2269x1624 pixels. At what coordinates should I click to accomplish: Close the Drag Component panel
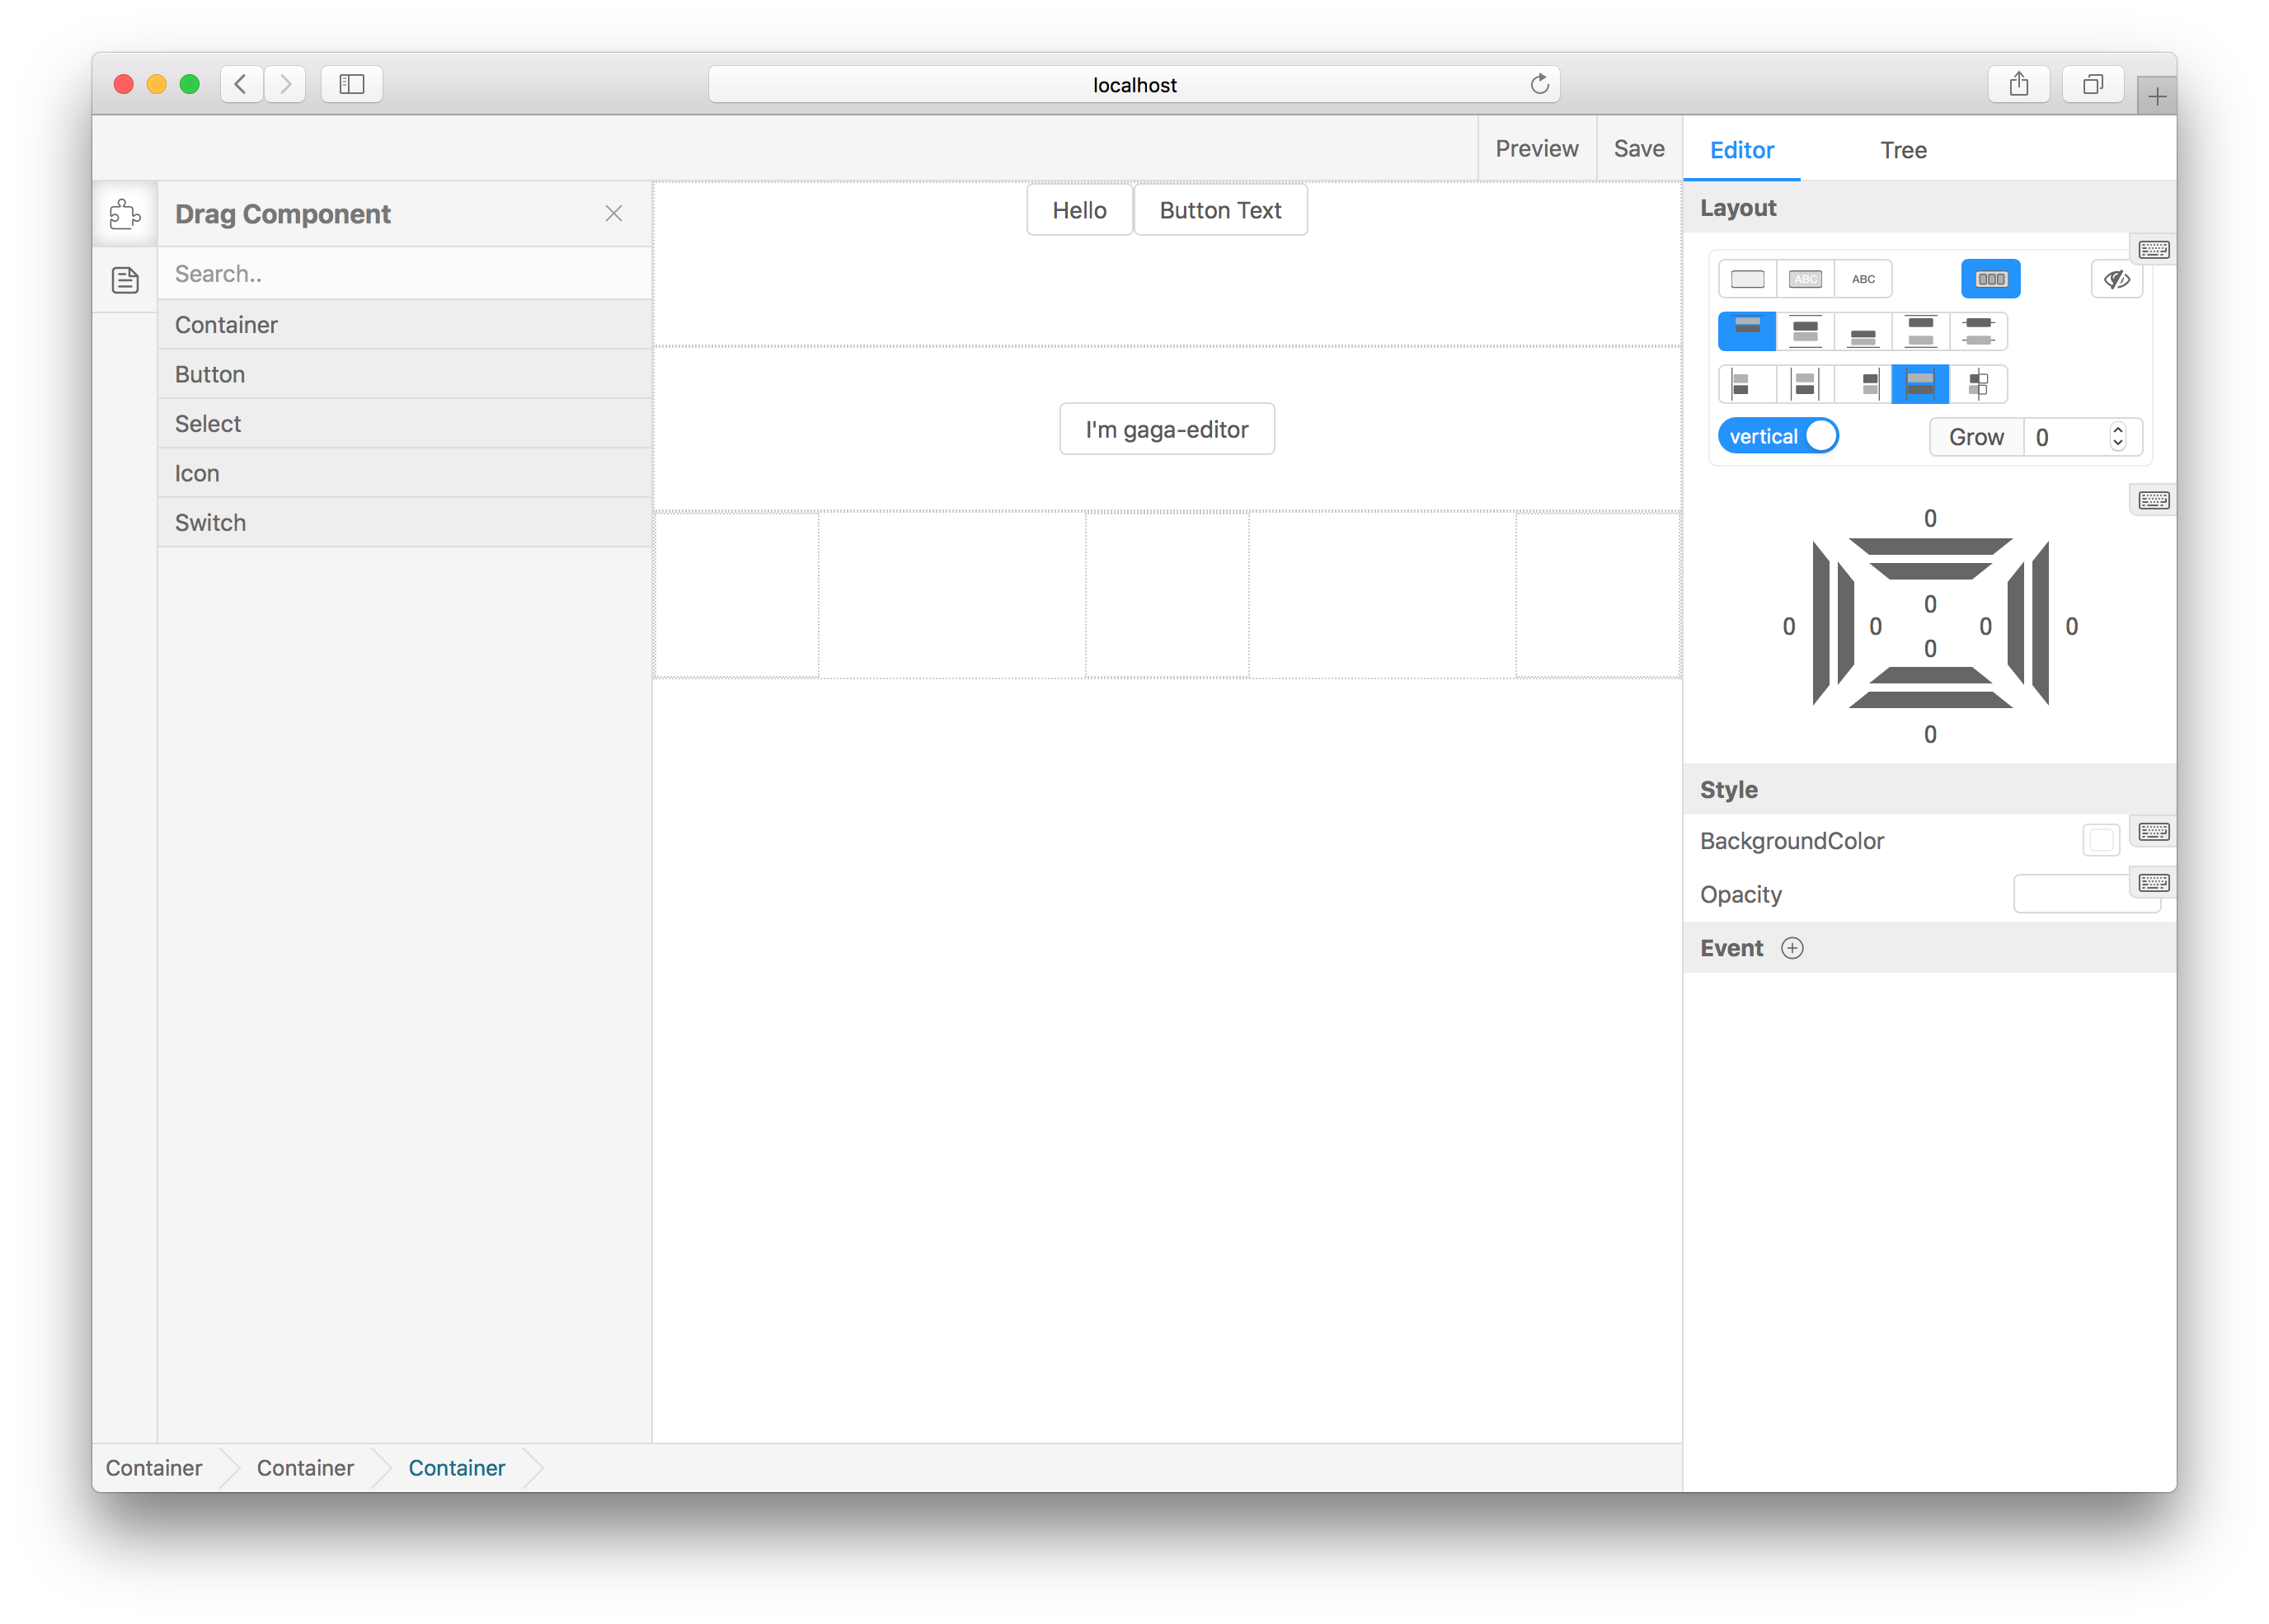(x=614, y=214)
